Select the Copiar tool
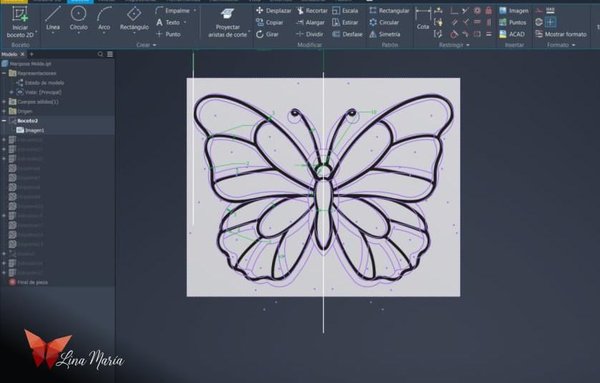The image size is (600, 383). tap(269, 23)
